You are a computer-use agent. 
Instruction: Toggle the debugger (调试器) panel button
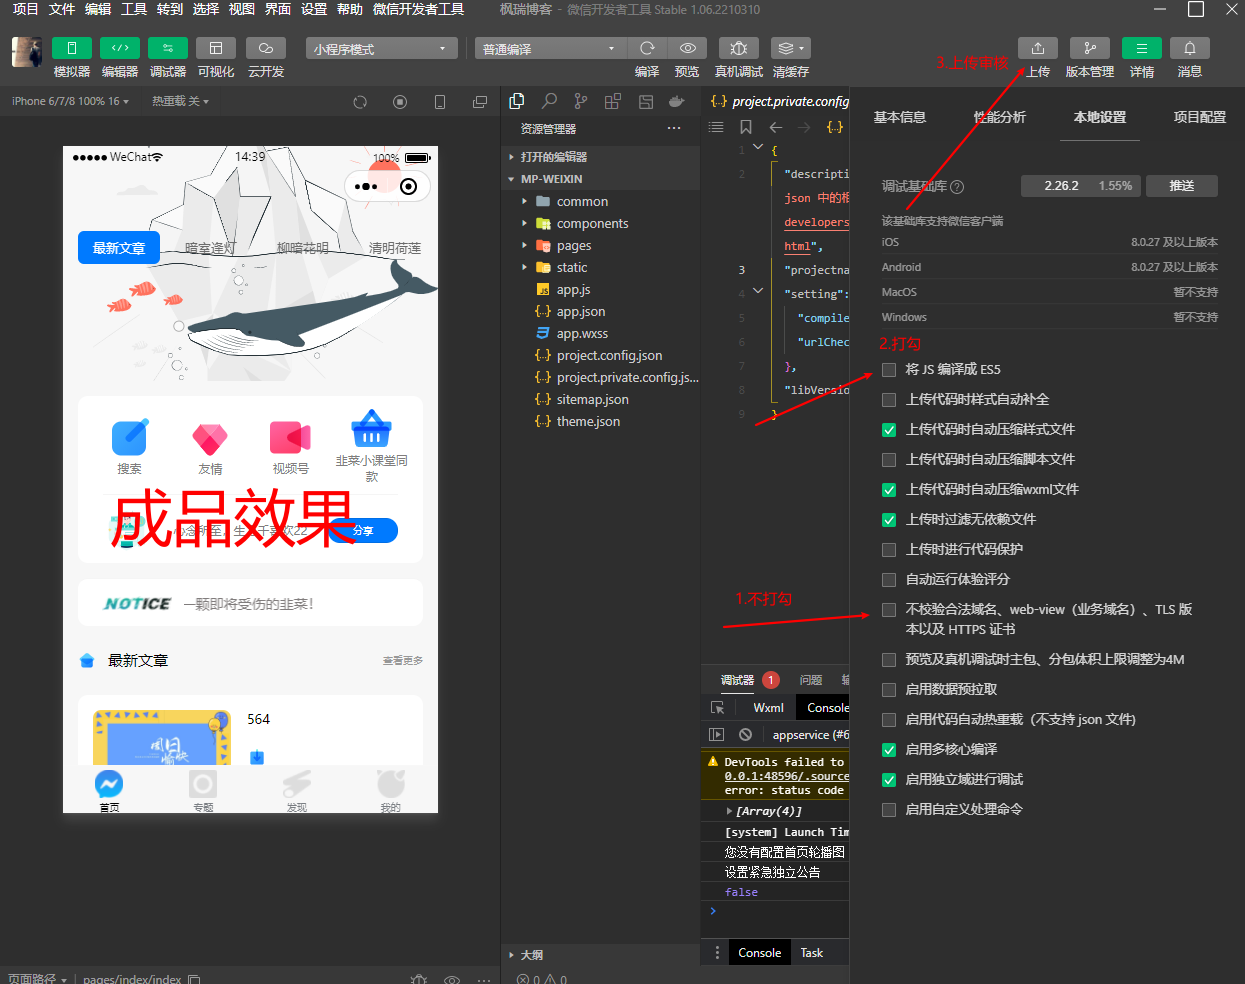tap(168, 48)
